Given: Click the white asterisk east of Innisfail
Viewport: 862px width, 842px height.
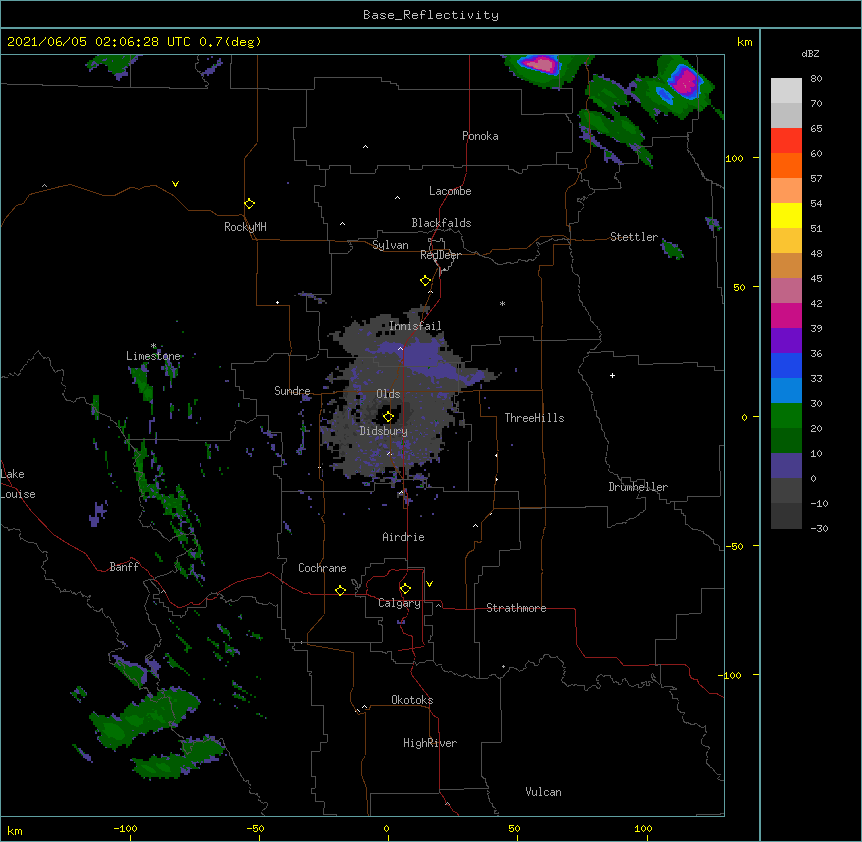Looking at the screenshot, I should 502,303.
